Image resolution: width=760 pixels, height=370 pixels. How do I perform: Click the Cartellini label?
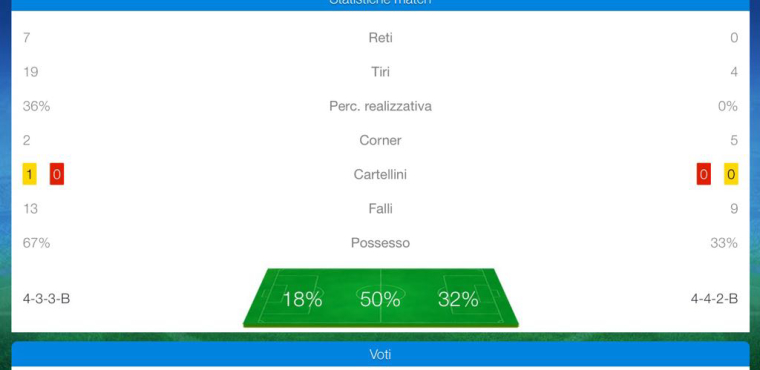pyautogui.click(x=380, y=175)
